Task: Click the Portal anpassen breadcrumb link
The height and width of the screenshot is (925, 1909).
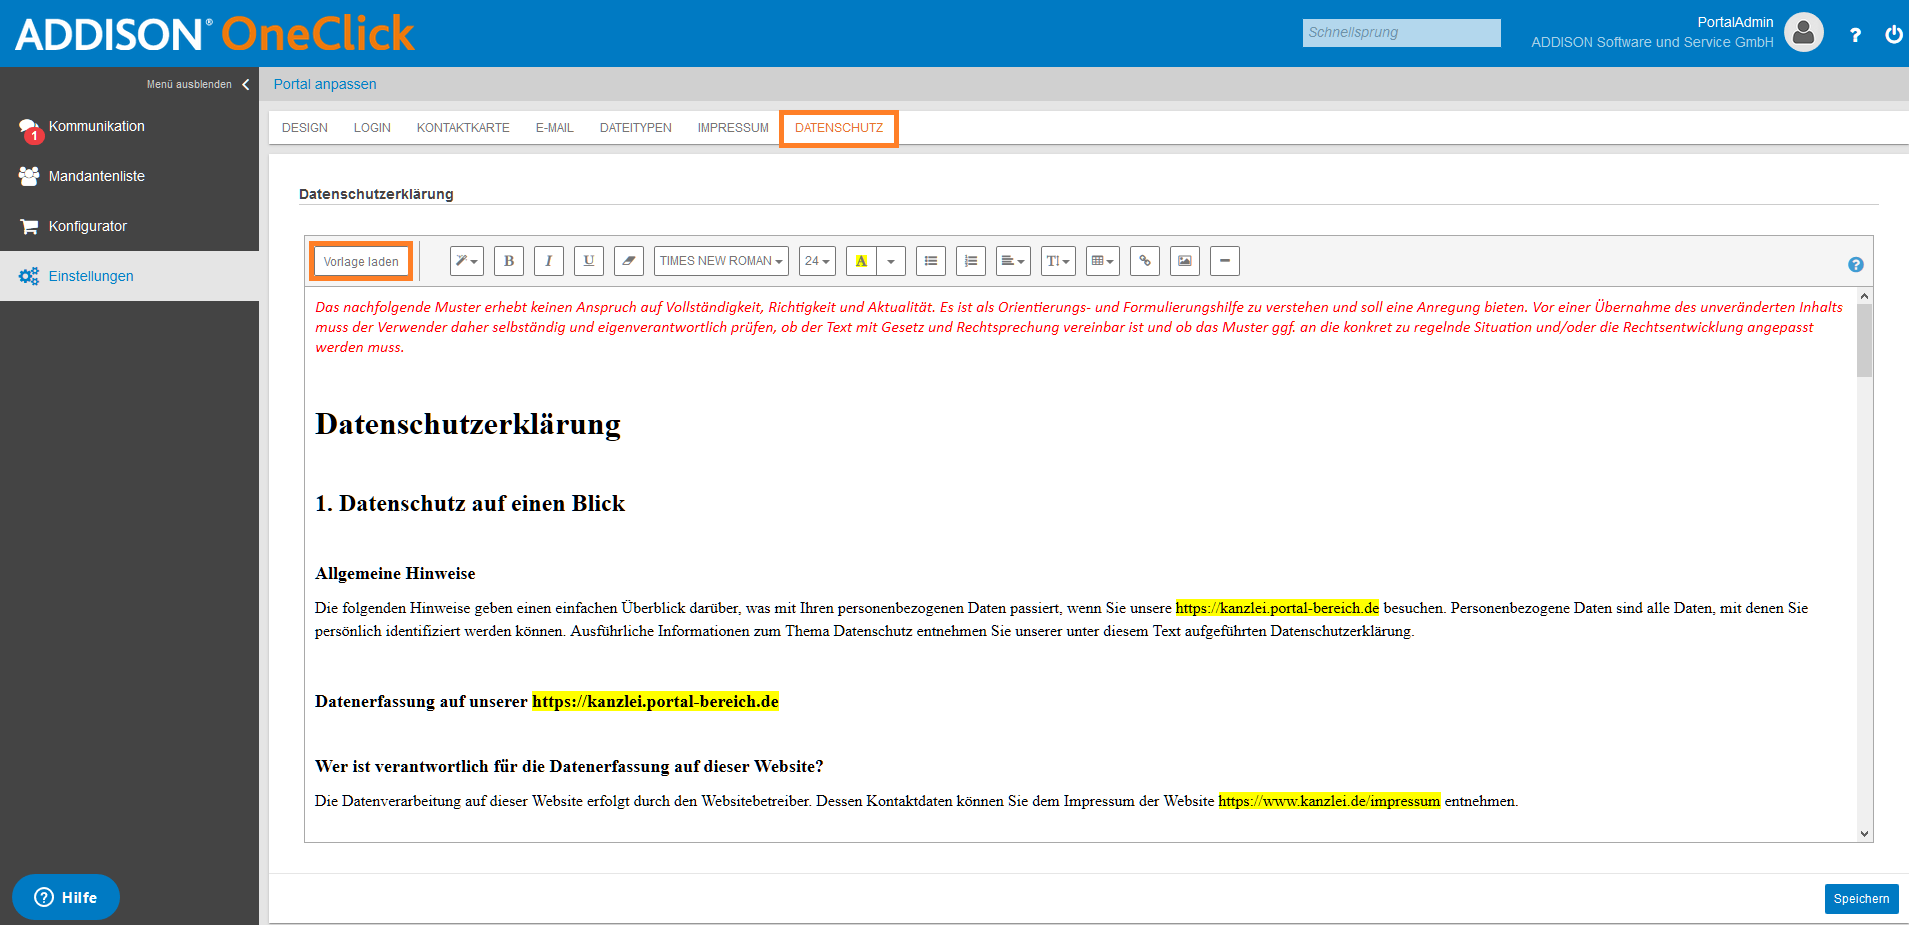Action: pyautogui.click(x=325, y=84)
